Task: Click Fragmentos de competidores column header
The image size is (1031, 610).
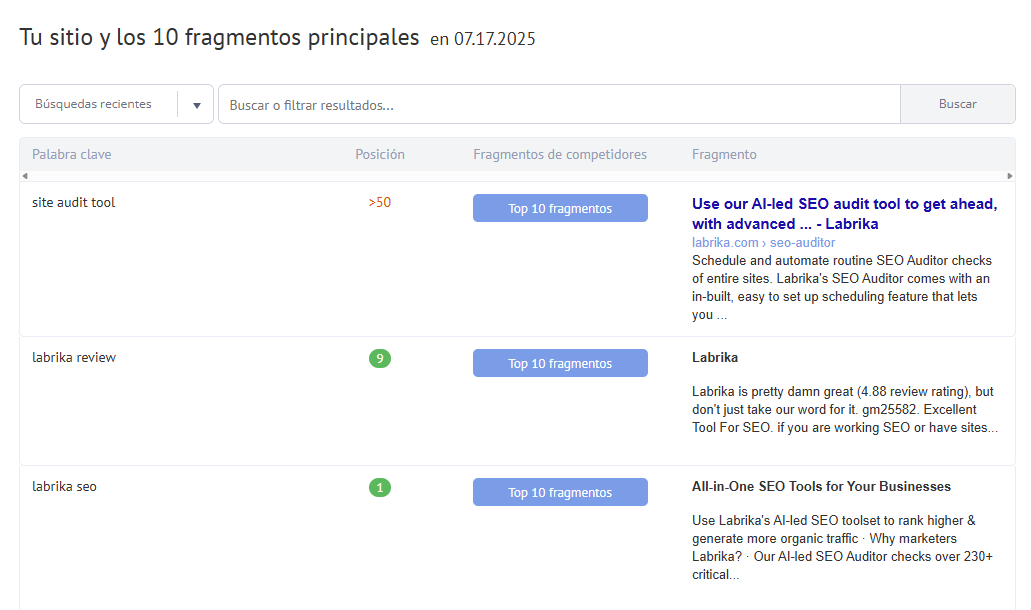Action: coord(560,154)
